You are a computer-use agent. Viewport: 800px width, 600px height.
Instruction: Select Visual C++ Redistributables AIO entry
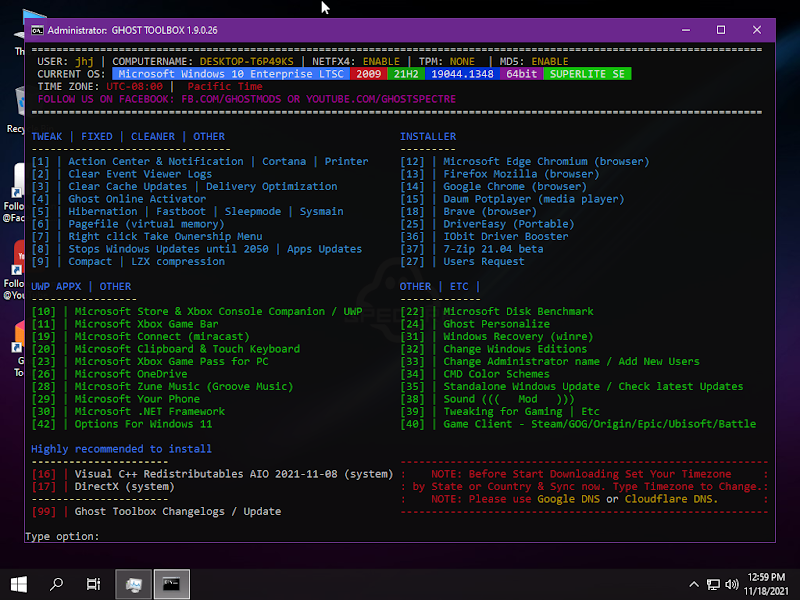[x=234, y=474]
